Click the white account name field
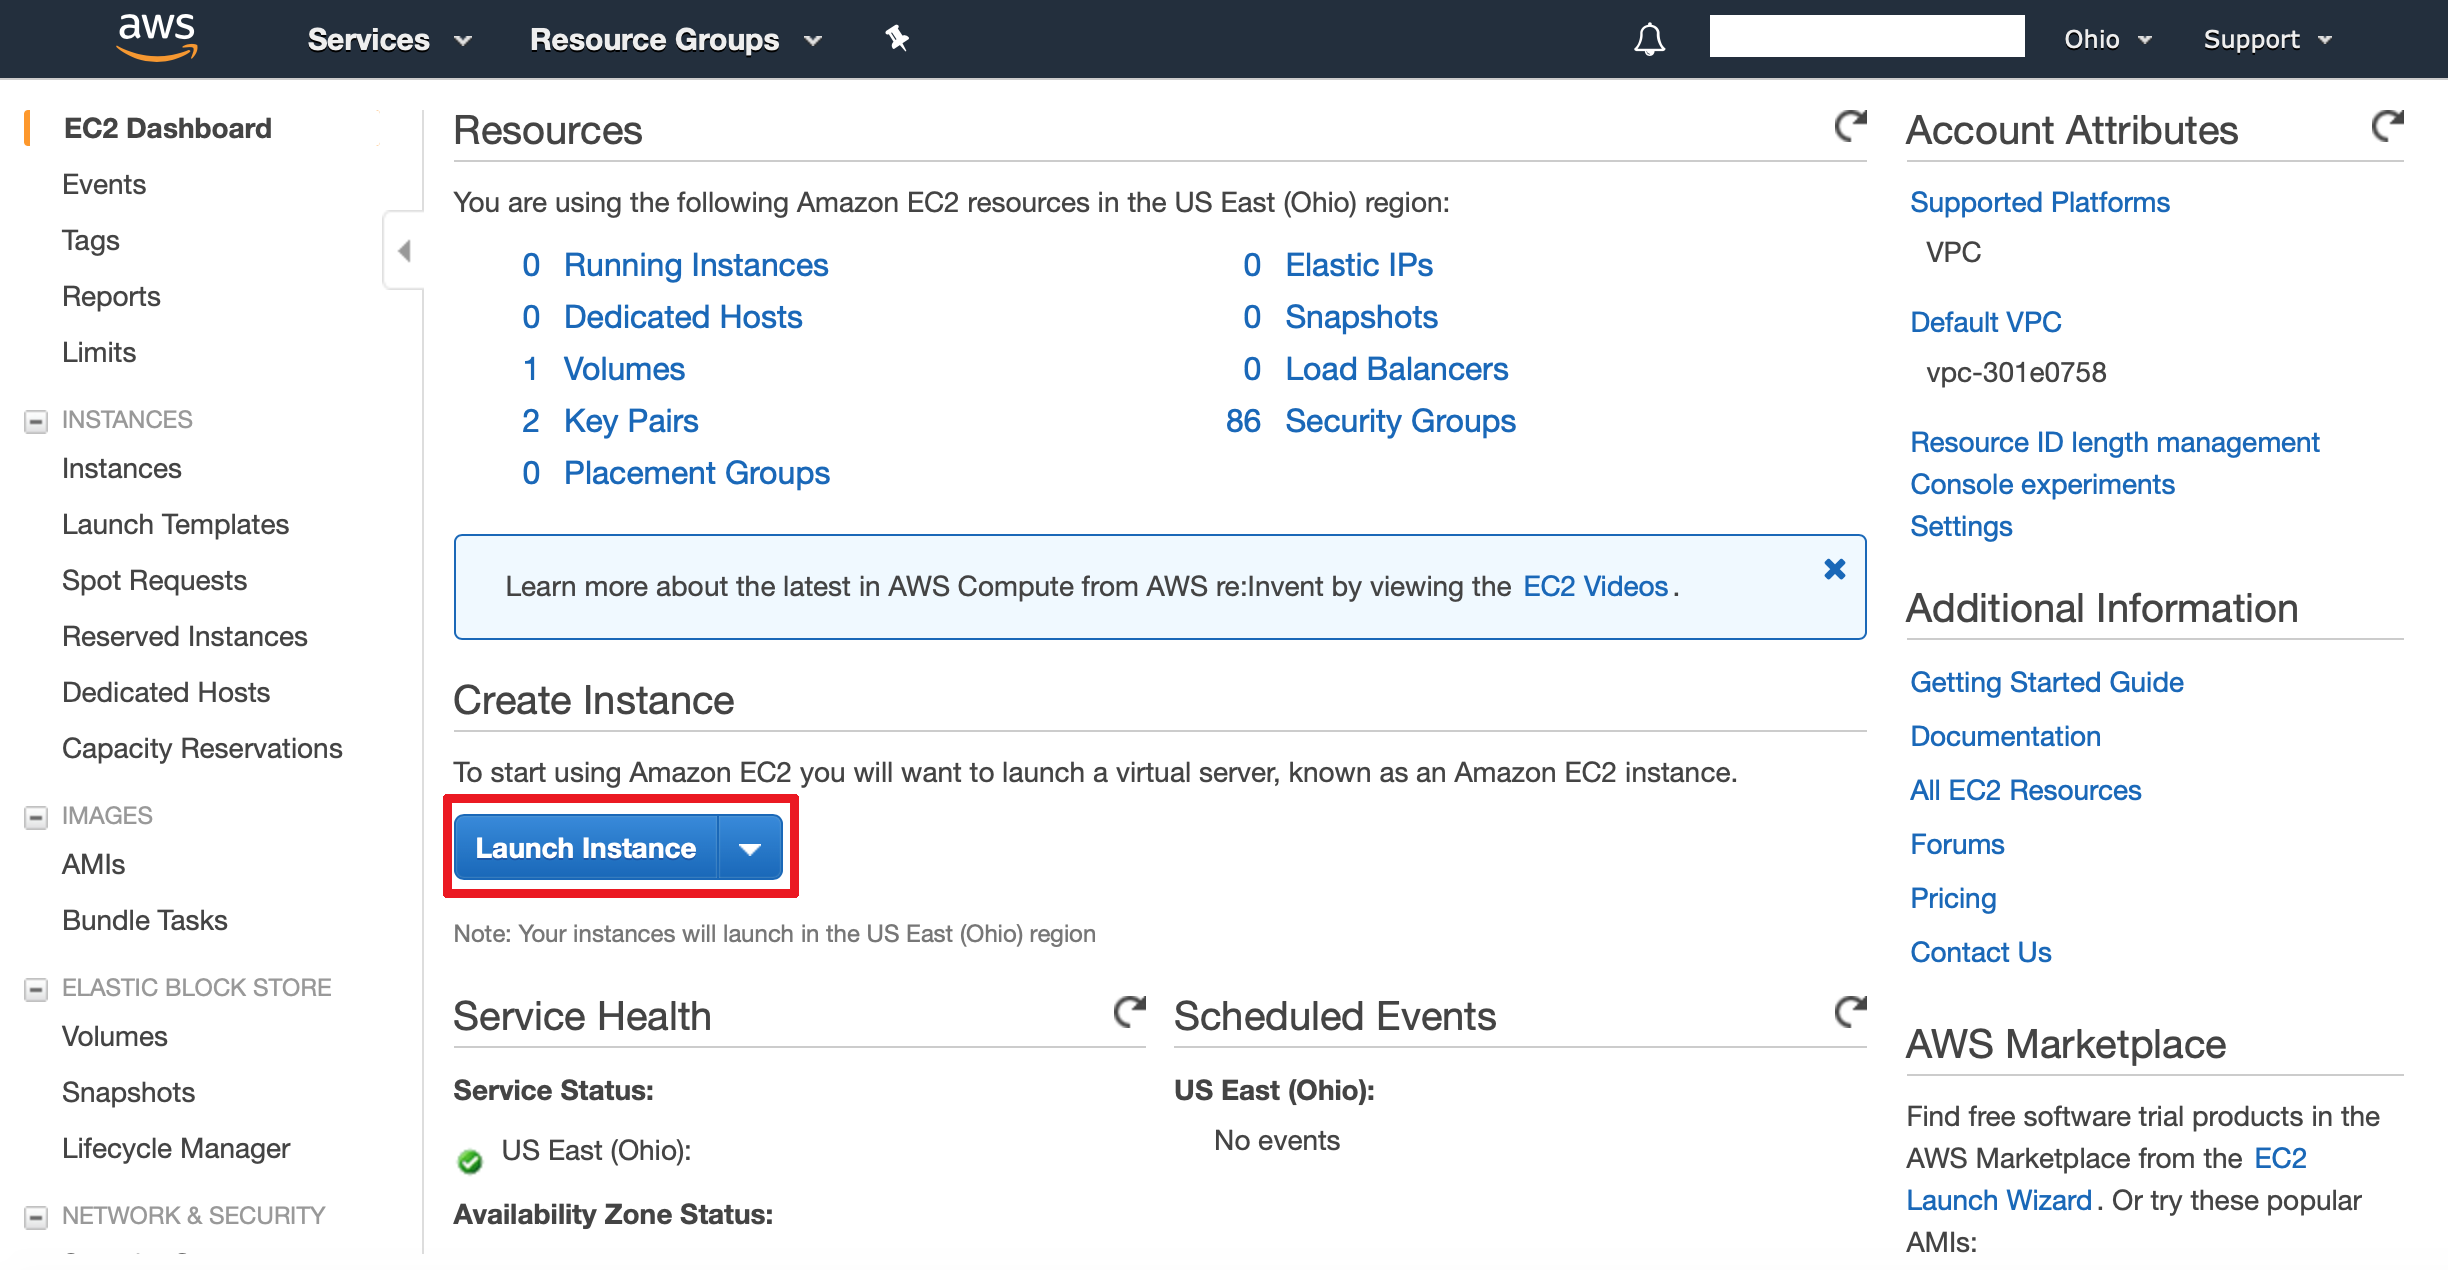 pos(1866,36)
